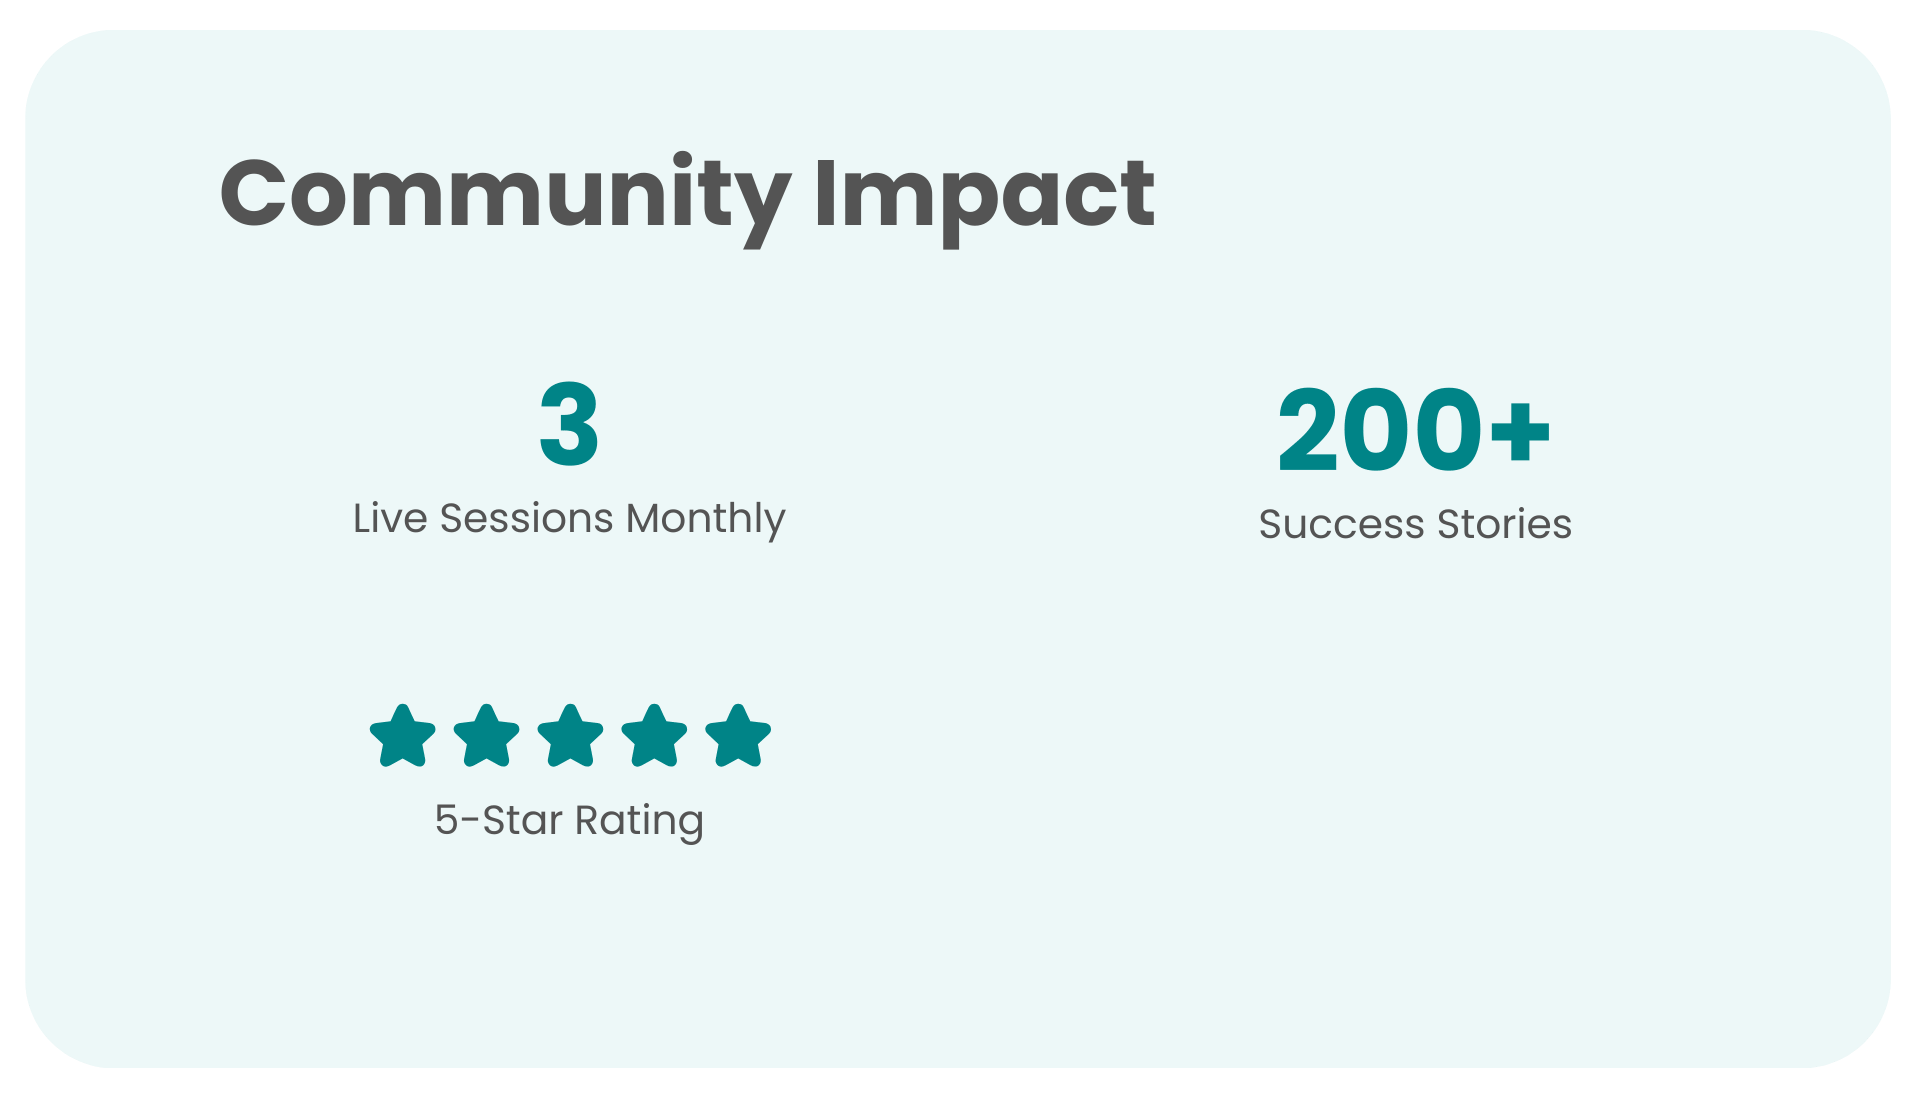The height and width of the screenshot is (1103, 1913).
Task: Click the 200+ statistic
Action: coord(1414,430)
